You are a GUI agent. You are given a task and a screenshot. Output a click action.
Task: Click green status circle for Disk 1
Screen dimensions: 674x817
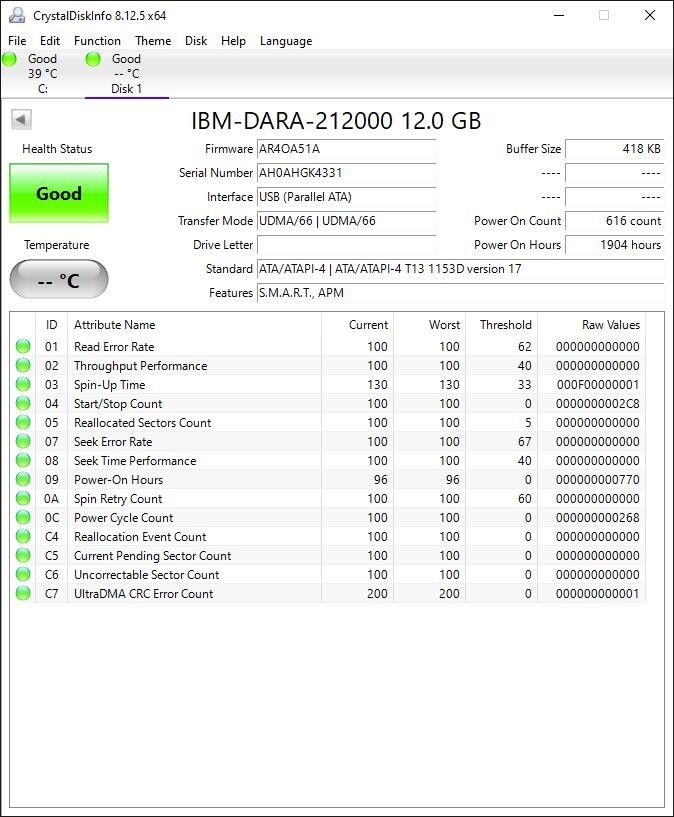[93, 59]
